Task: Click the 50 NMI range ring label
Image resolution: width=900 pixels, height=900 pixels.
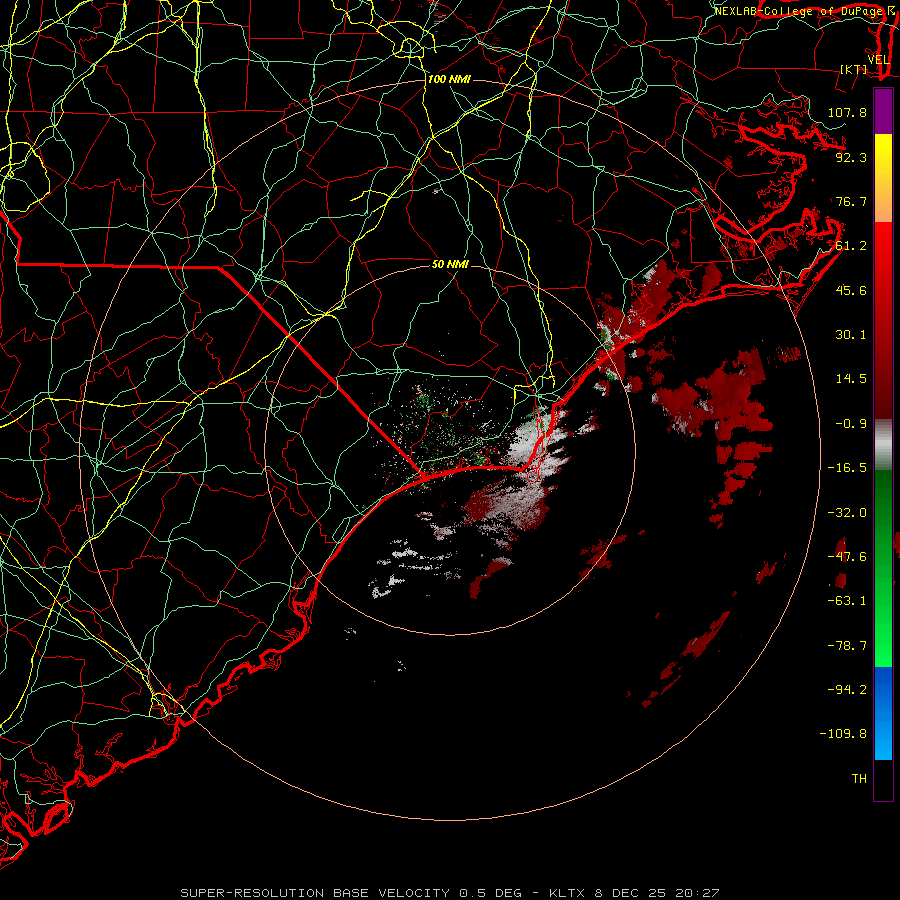Action: [x=450, y=265]
